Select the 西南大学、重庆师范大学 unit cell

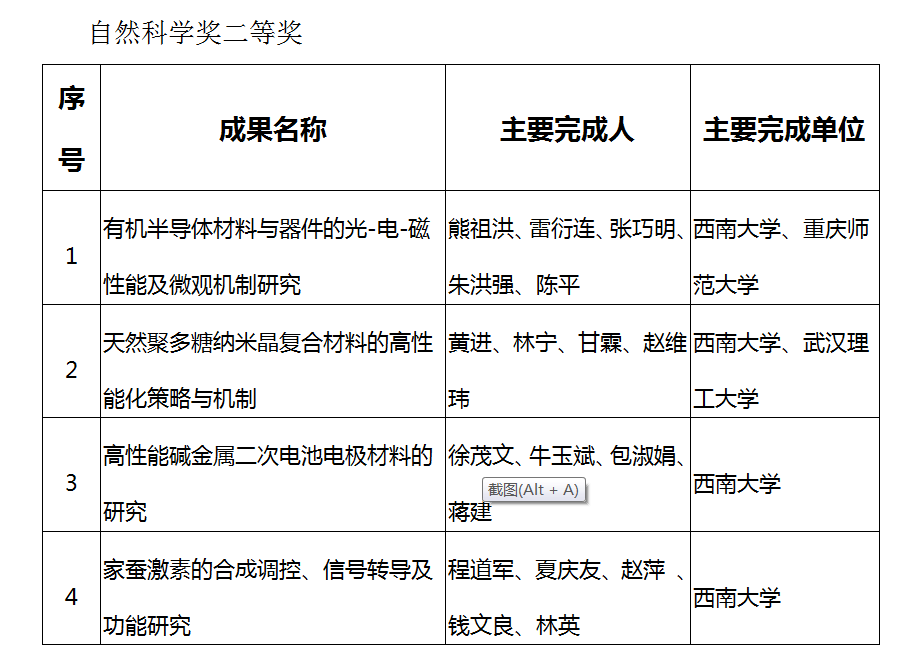782,256
